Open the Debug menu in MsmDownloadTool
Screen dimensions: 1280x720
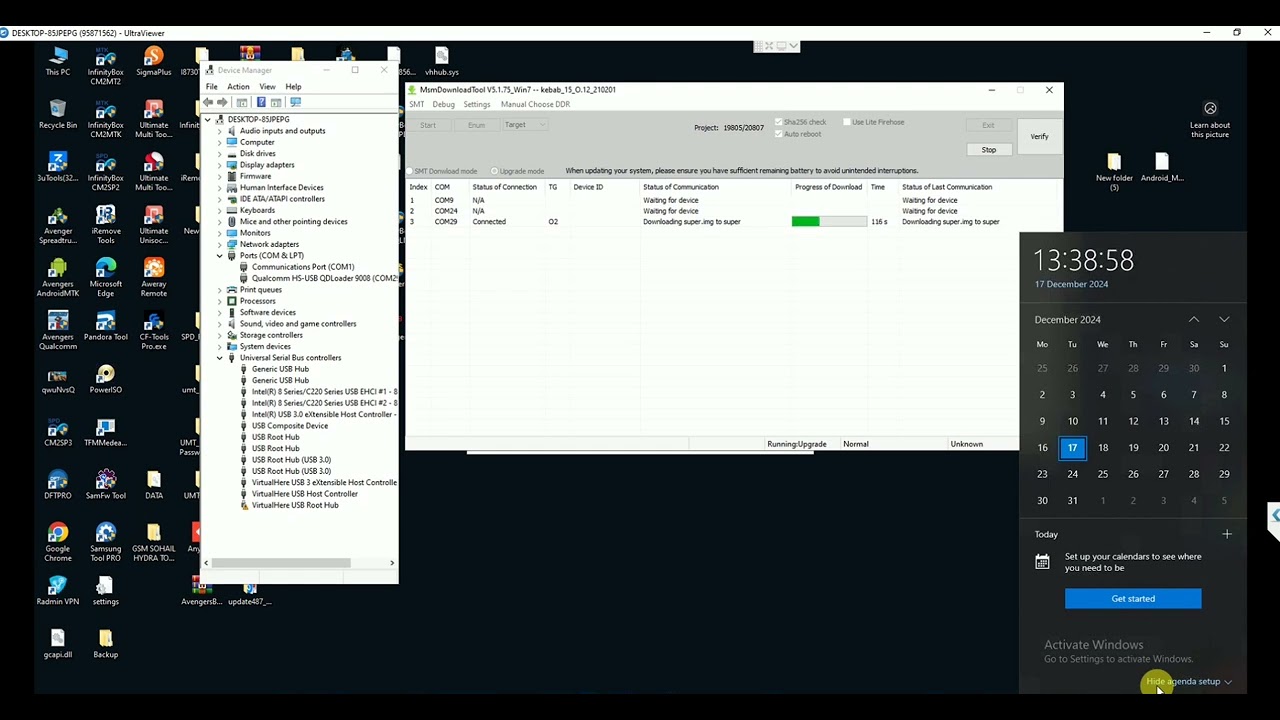coord(443,105)
